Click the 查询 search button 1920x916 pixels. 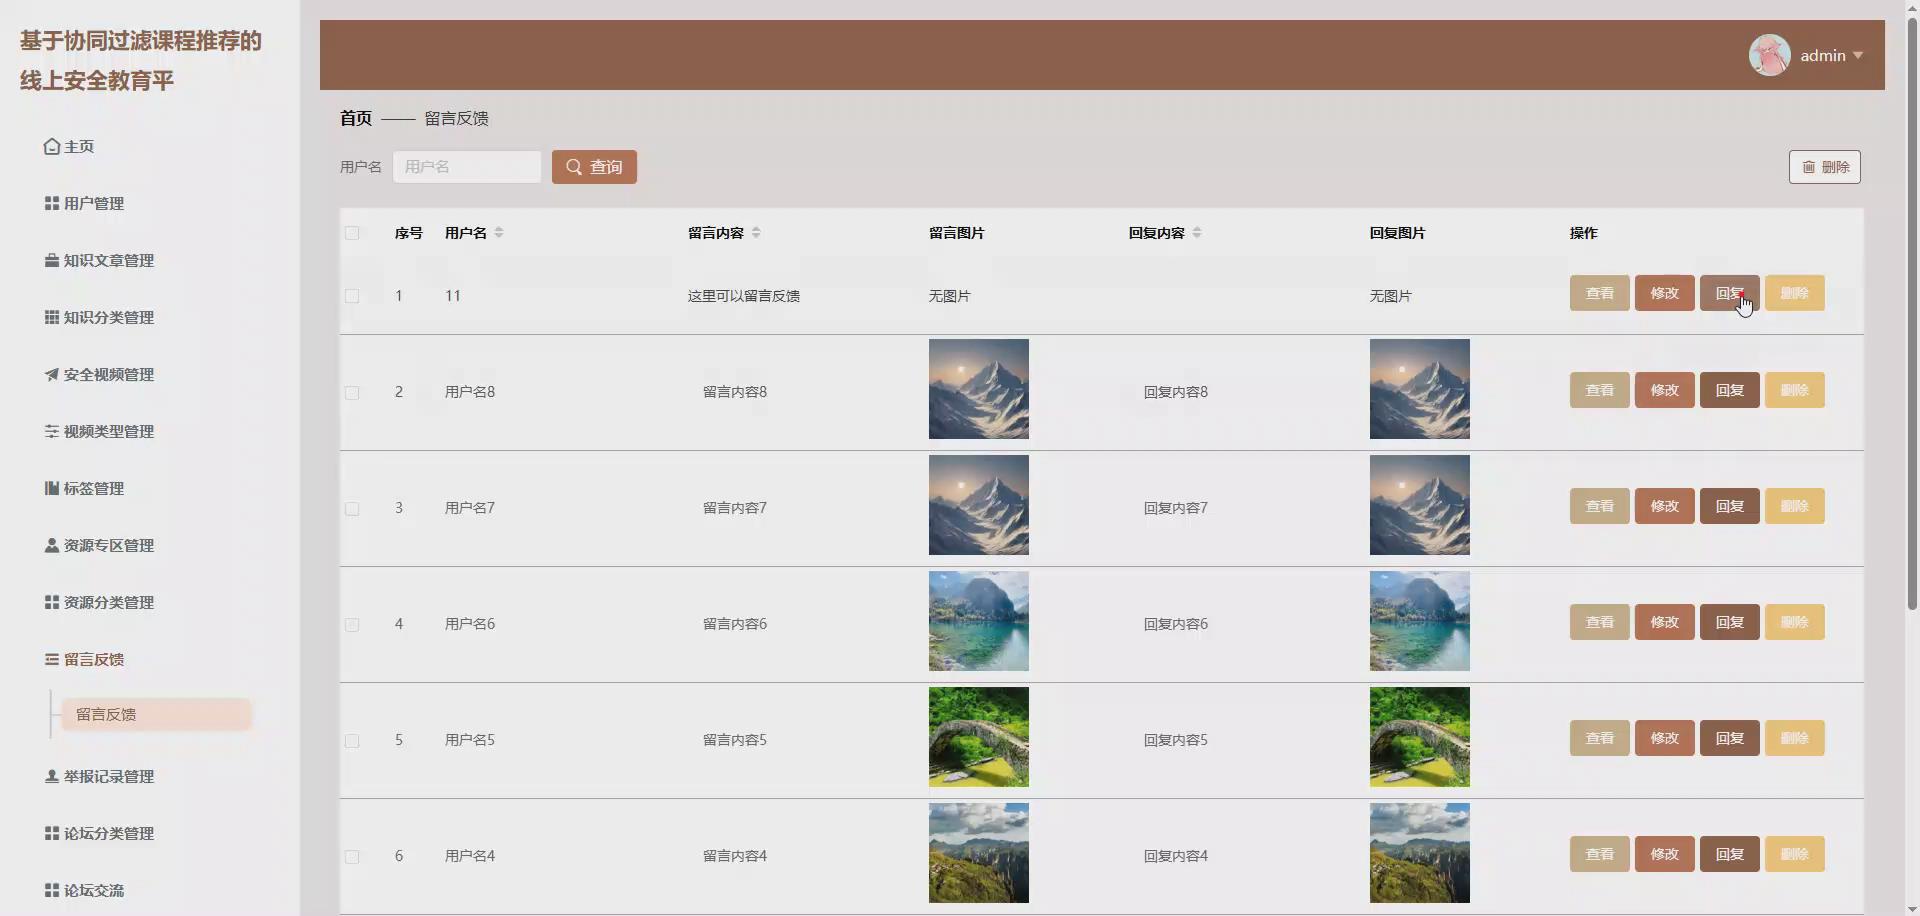(593, 166)
